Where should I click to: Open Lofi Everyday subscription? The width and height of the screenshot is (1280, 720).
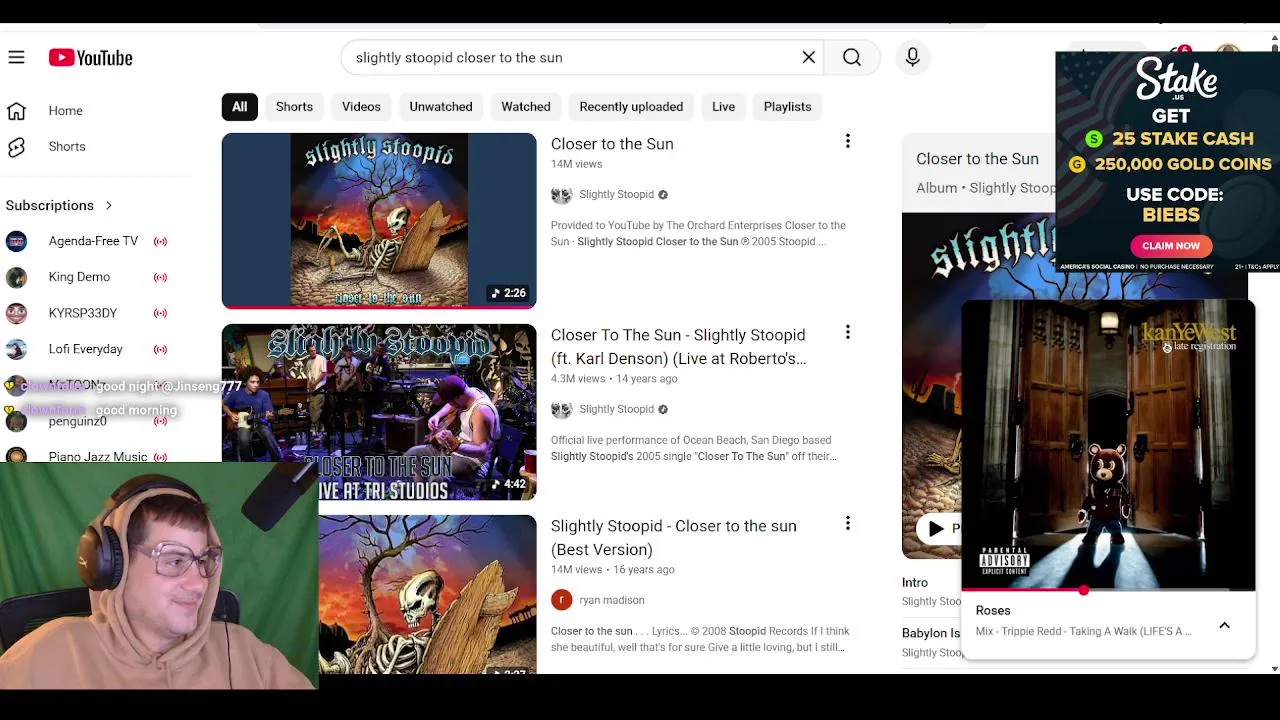pyautogui.click(x=85, y=349)
